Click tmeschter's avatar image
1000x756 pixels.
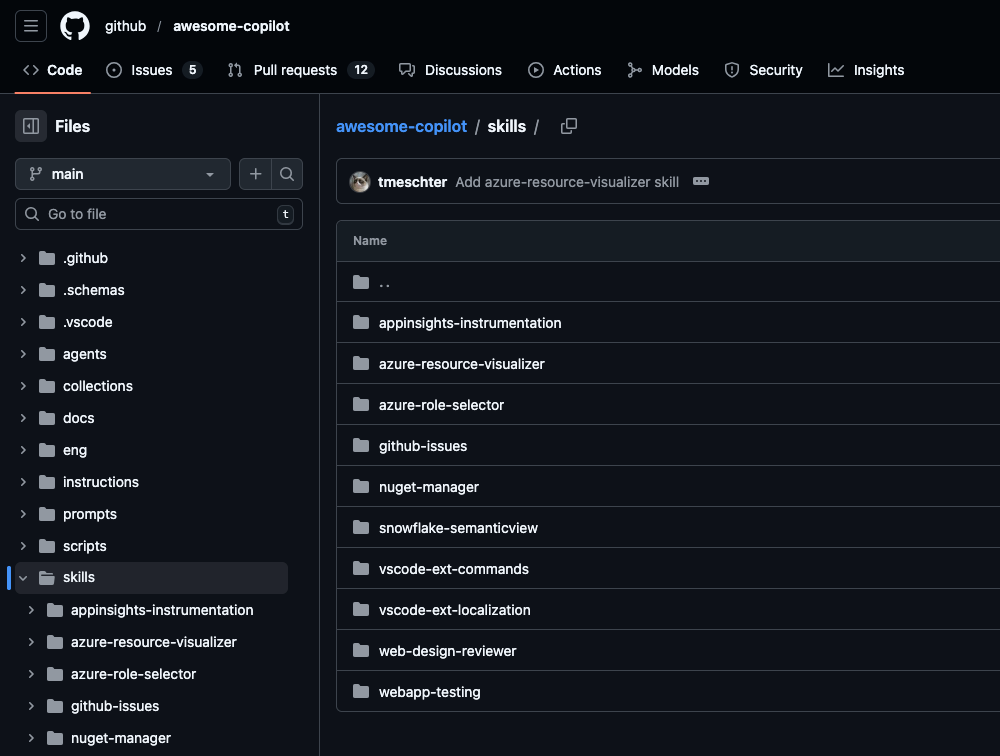click(x=360, y=182)
